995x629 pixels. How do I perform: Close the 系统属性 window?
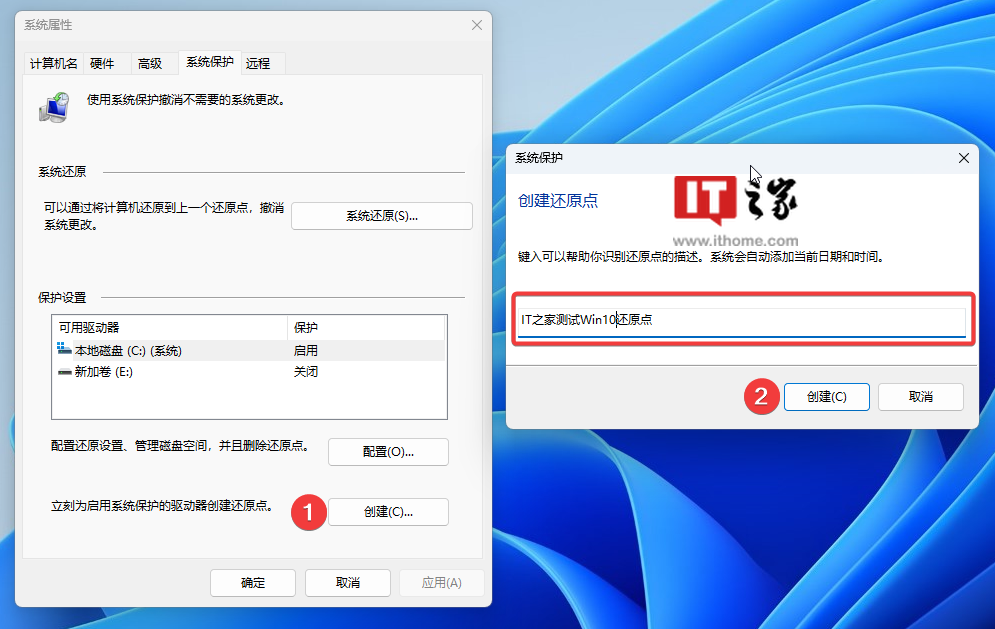tap(477, 25)
